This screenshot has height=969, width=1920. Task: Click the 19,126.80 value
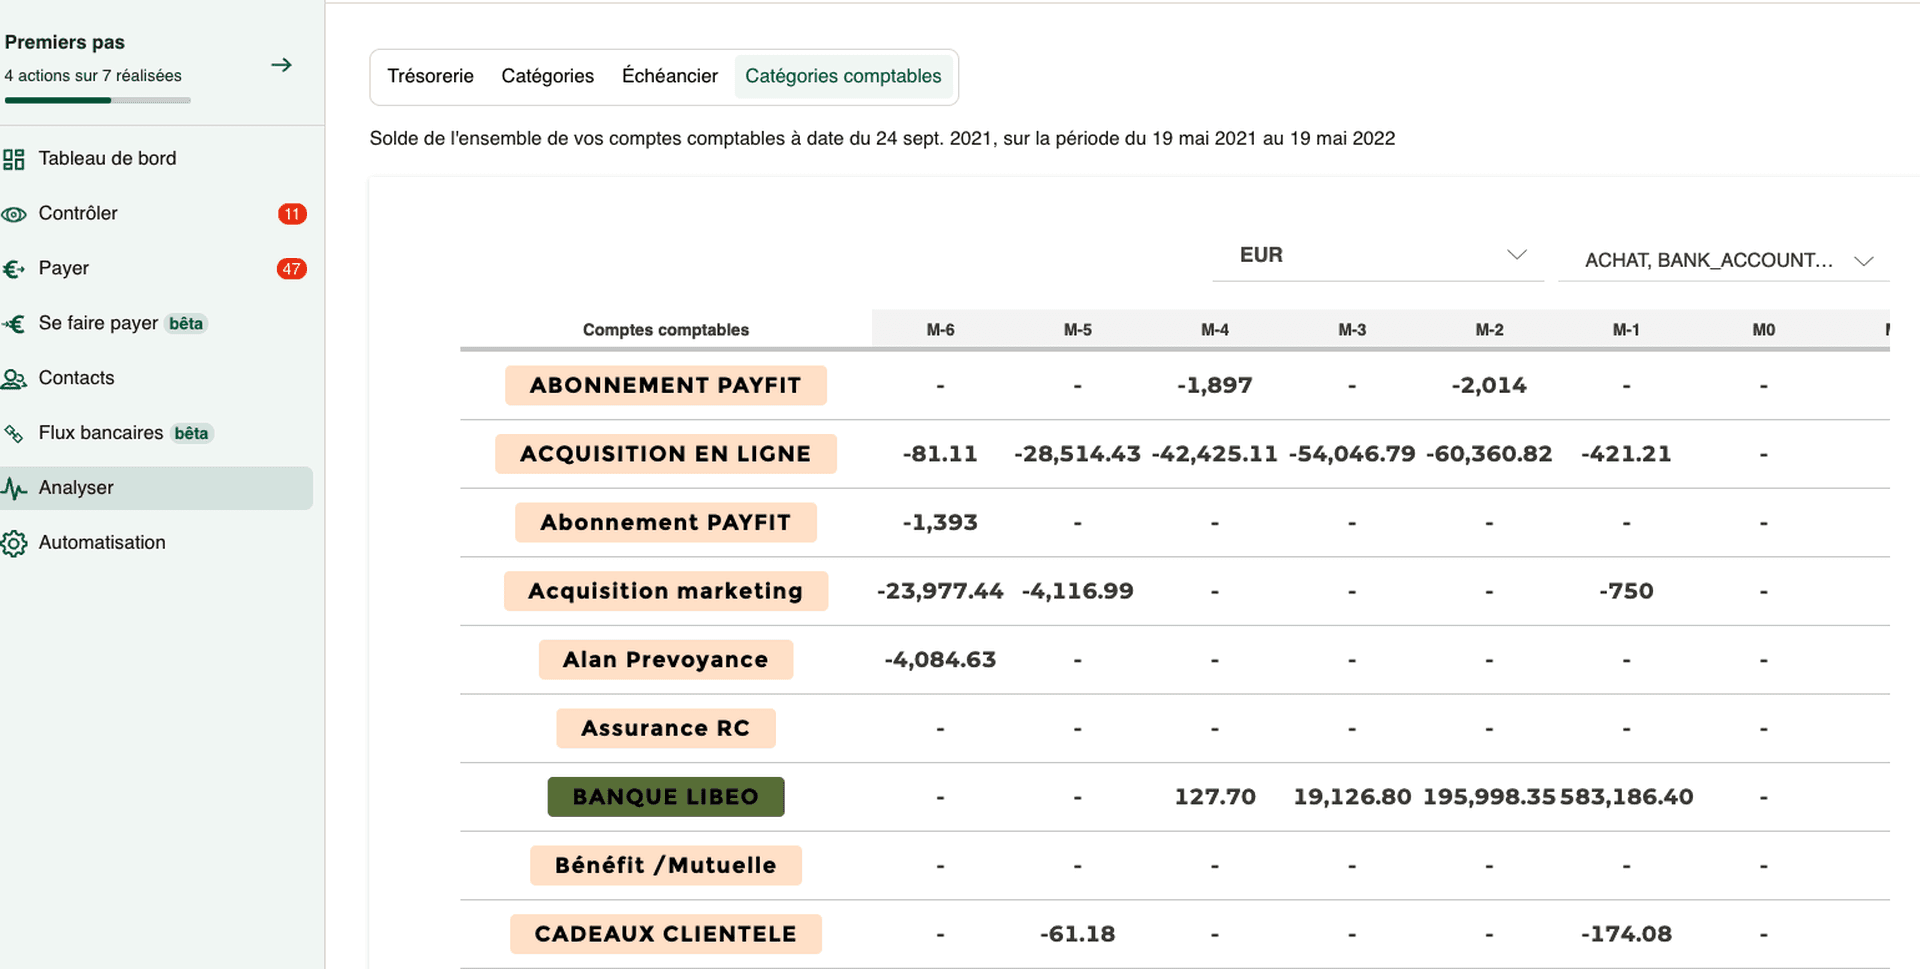pos(1351,797)
